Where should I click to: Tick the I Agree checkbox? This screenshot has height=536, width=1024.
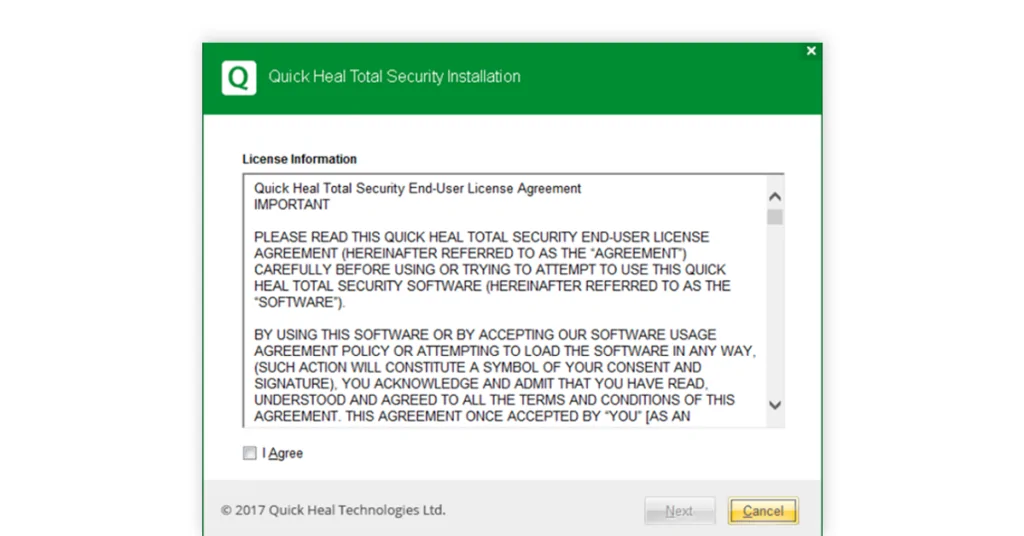(x=249, y=453)
